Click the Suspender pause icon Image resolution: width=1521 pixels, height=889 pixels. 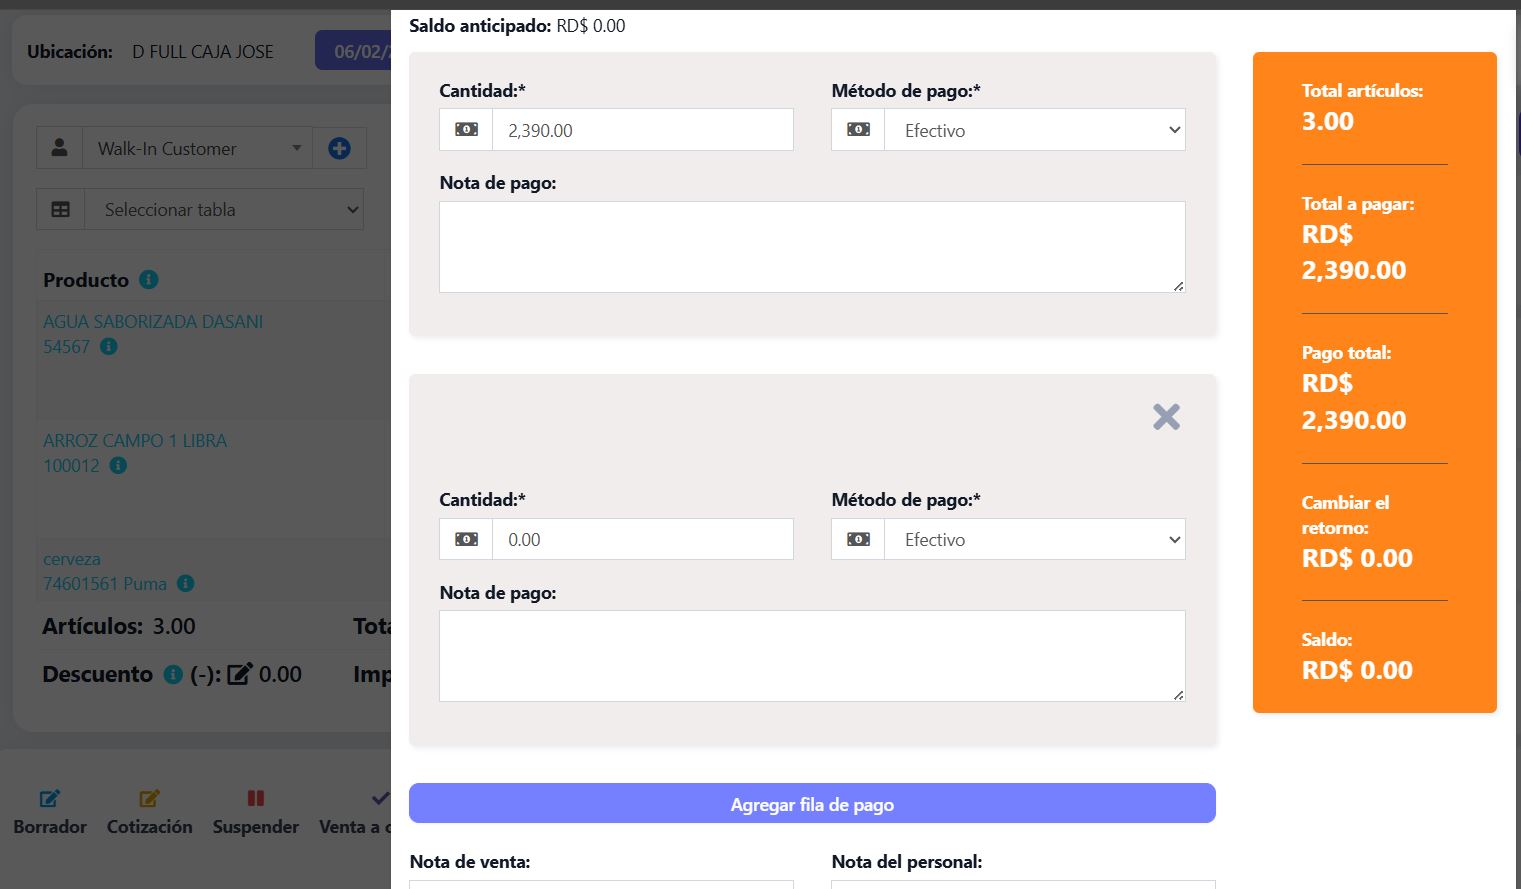click(256, 798)
